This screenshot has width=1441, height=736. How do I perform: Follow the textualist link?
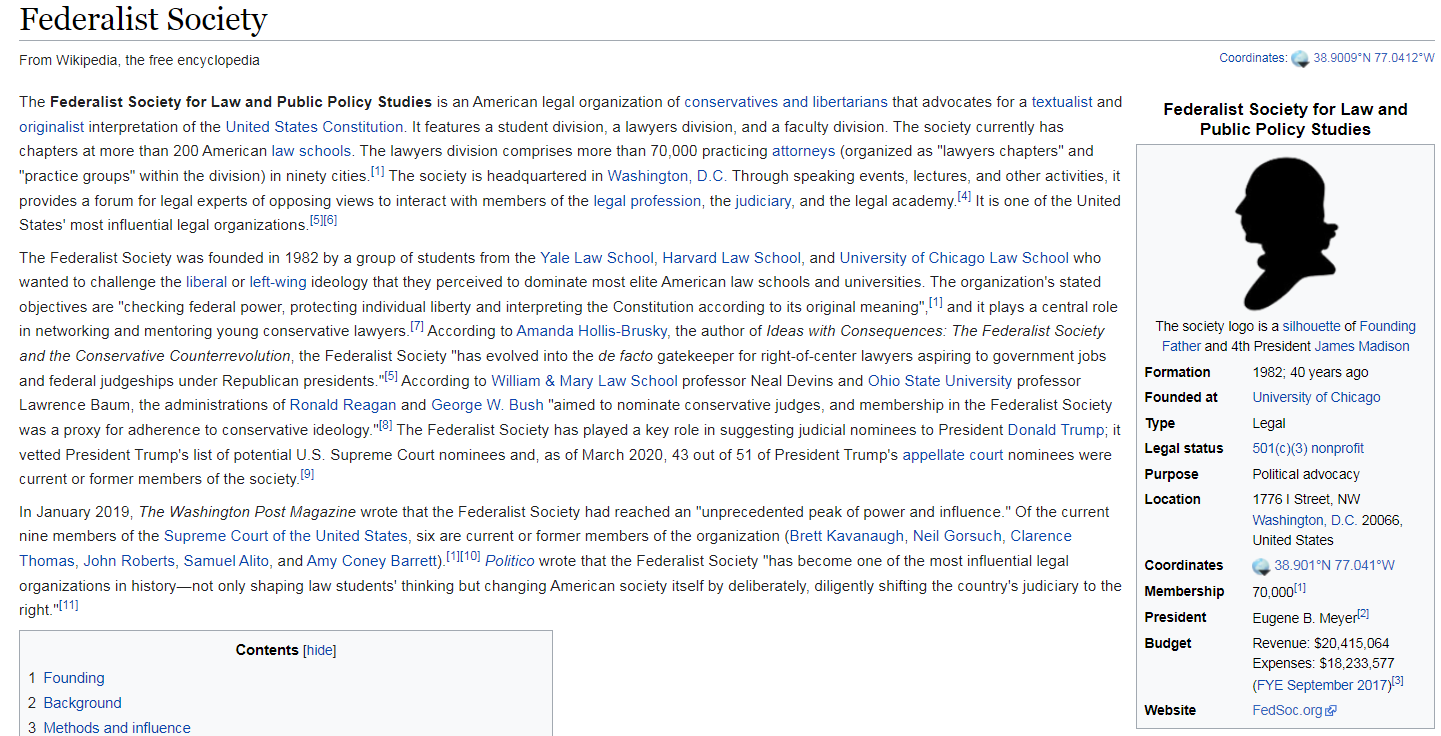(1062, 102)
